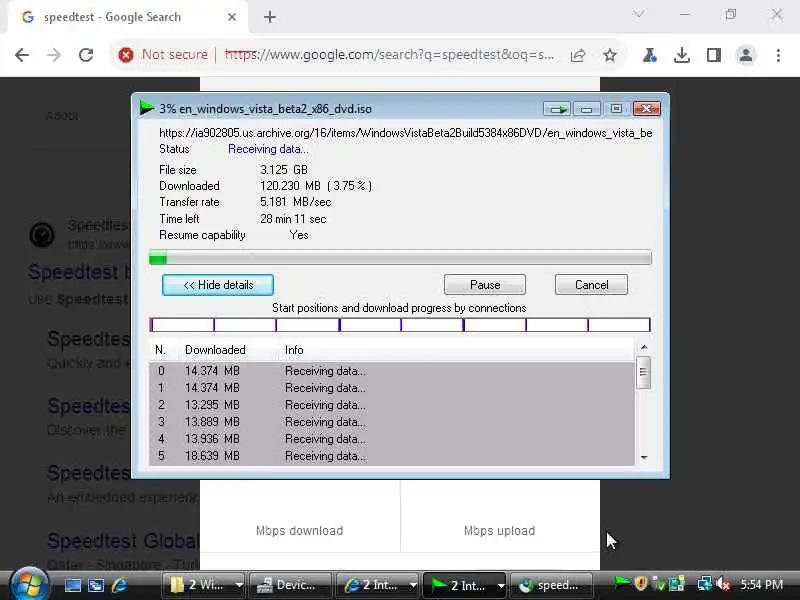Click the archive.org download URL text
Image resolution: width=800 pixels, height=600 pixels.
406,133
